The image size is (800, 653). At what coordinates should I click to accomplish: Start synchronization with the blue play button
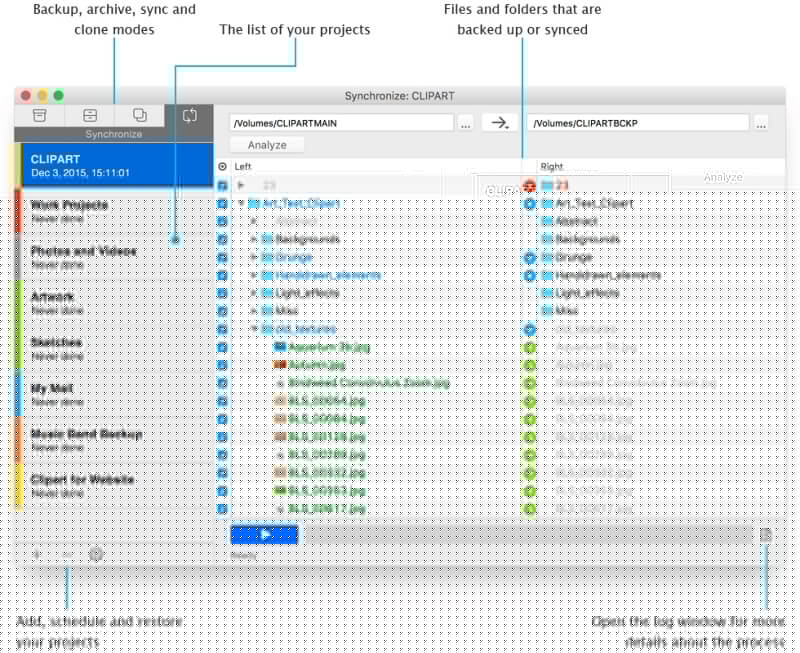tap(264, 535)
